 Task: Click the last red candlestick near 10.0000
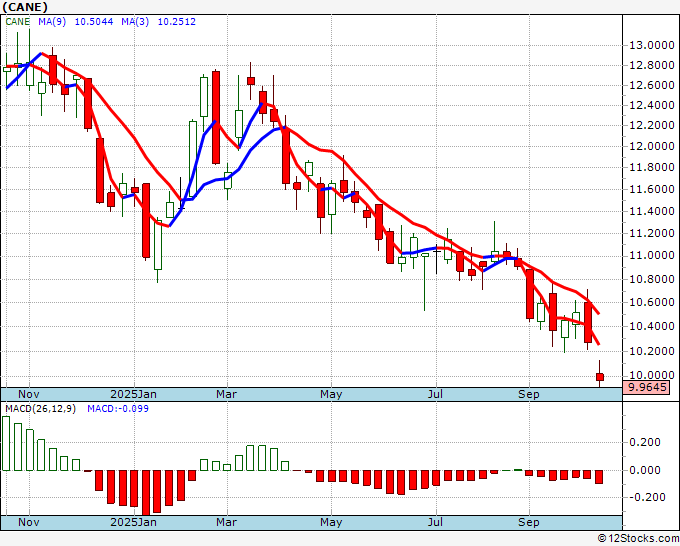tap(600, 377)
